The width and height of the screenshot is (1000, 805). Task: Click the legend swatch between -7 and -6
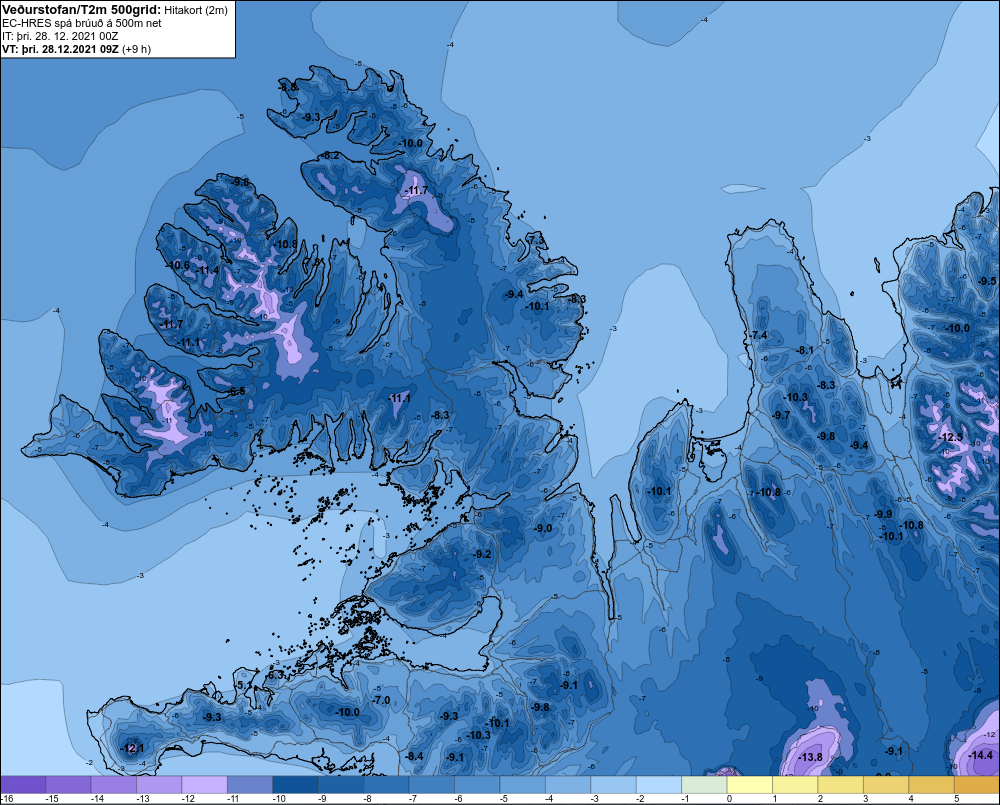pos(432,784)
